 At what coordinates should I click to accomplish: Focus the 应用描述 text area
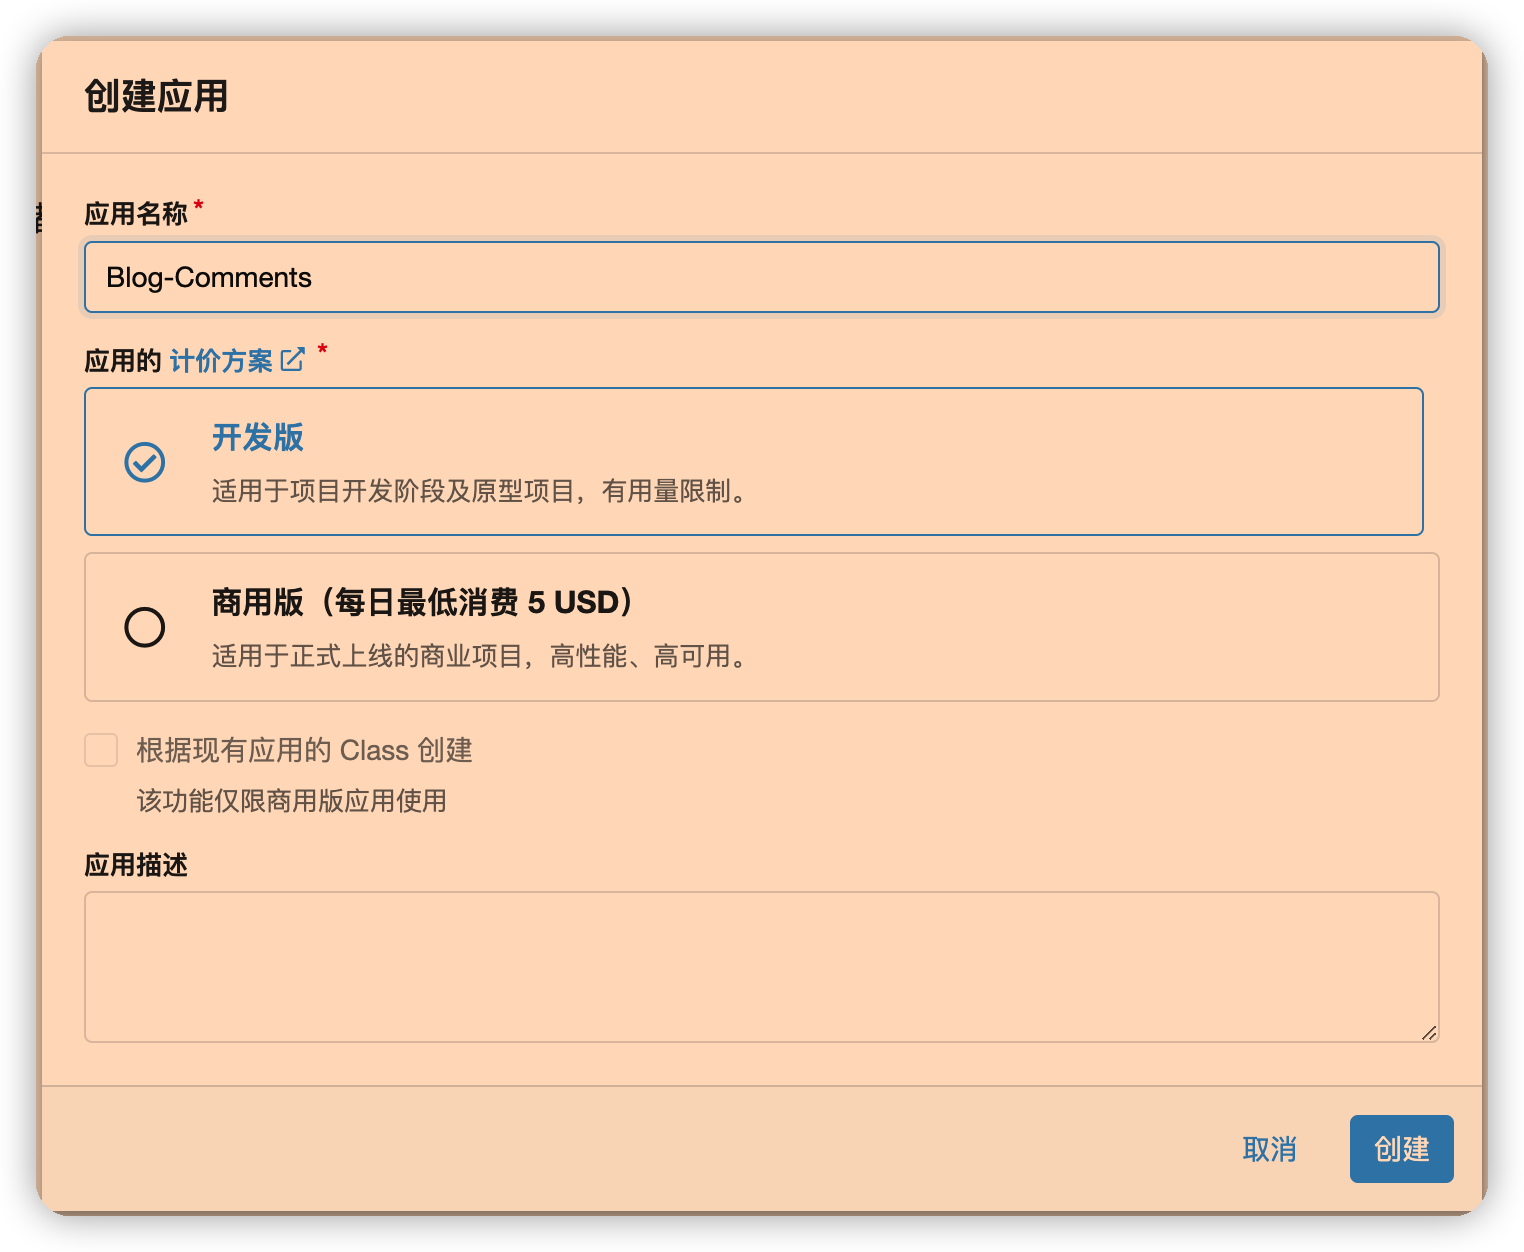click(x=761, y=967)
